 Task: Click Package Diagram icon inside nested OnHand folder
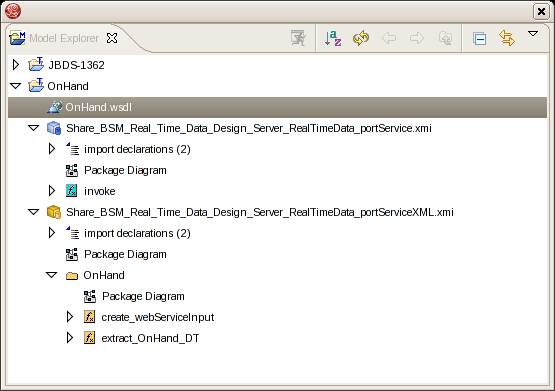[x=90, y=296]
